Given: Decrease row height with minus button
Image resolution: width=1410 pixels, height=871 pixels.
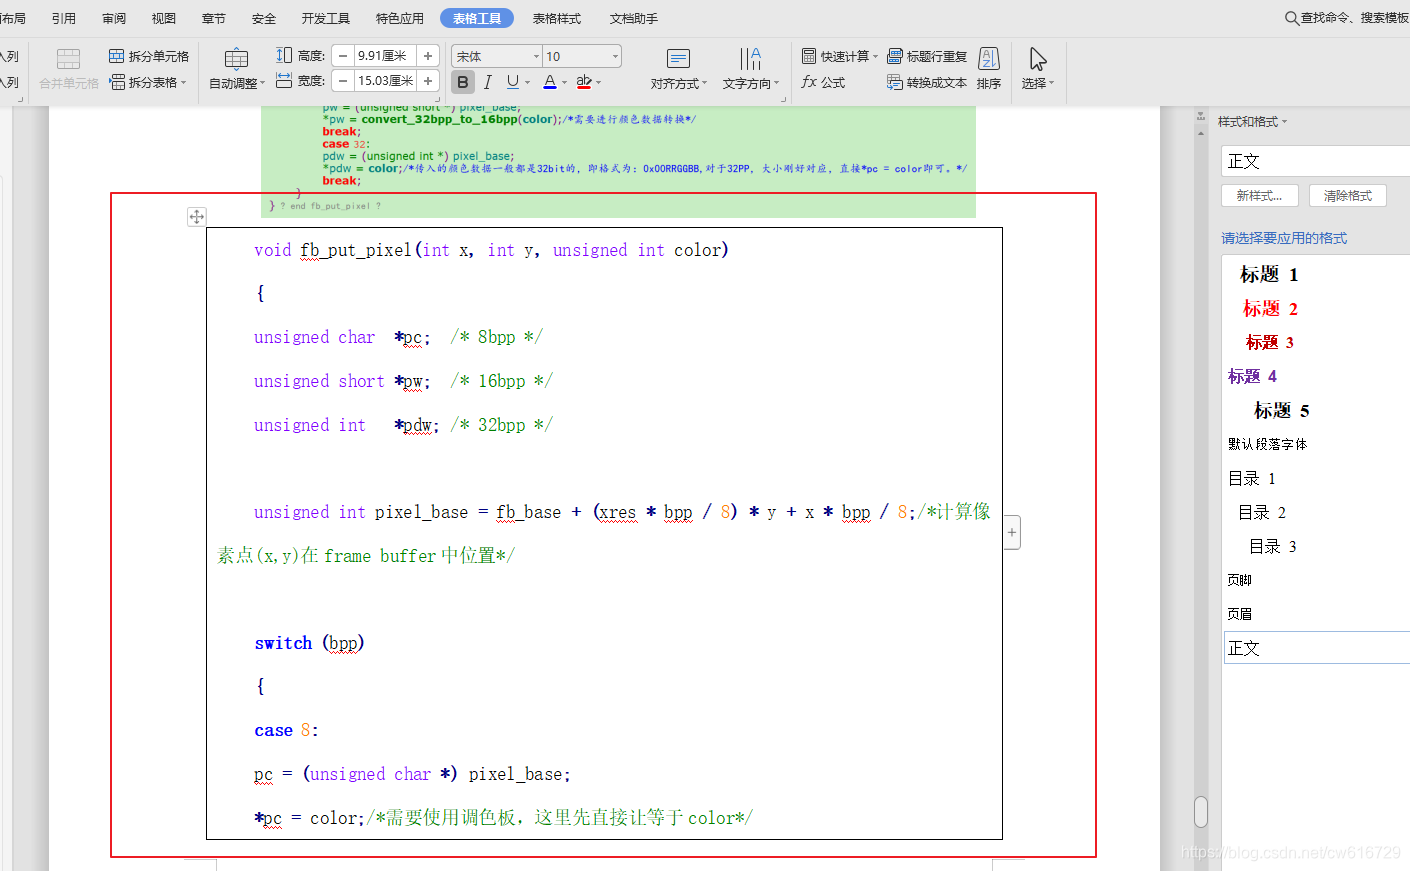Looking at the screenshot, I should click(343, 56).
